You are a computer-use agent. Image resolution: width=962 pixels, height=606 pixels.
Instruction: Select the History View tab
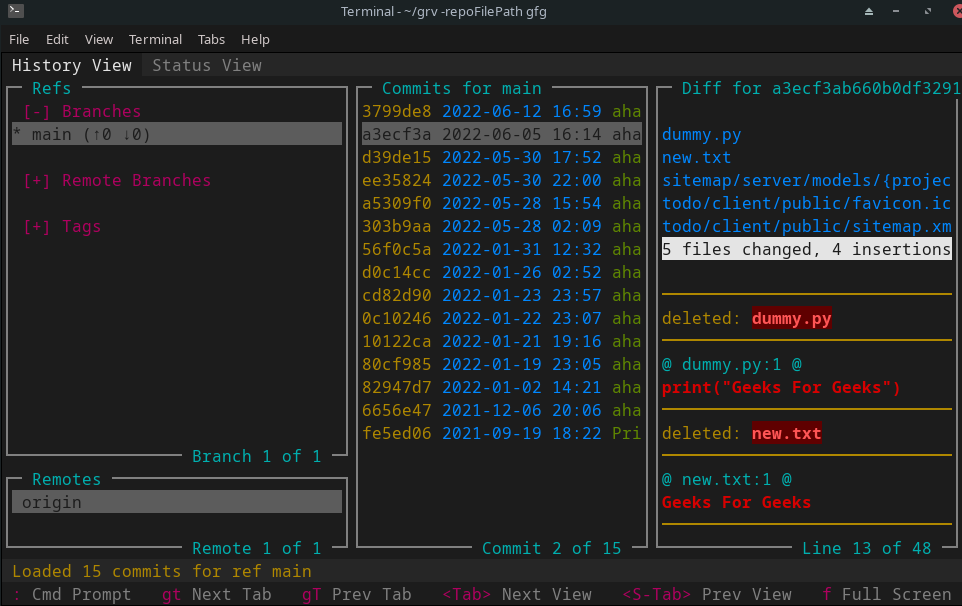(x=71, y=65)
